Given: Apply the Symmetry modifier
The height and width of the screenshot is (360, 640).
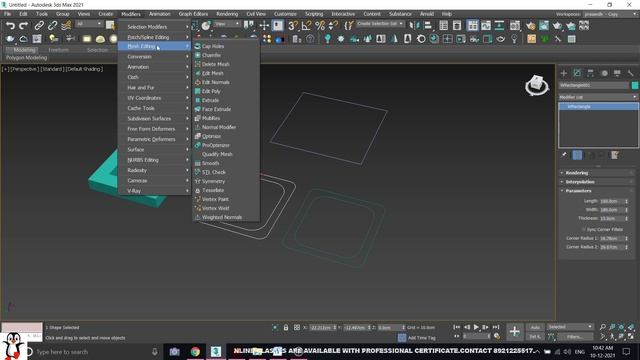Looking at the screenshot, I should tap(226, 181).
